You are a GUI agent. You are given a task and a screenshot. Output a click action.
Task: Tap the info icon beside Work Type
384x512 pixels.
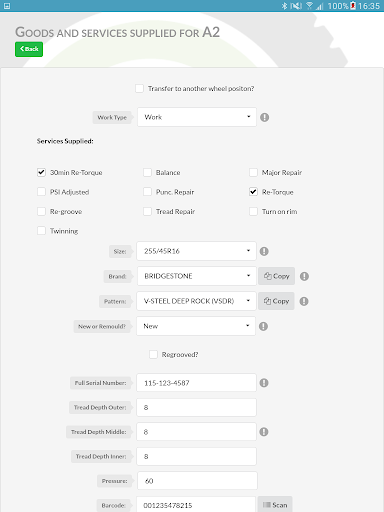[265, 117]
